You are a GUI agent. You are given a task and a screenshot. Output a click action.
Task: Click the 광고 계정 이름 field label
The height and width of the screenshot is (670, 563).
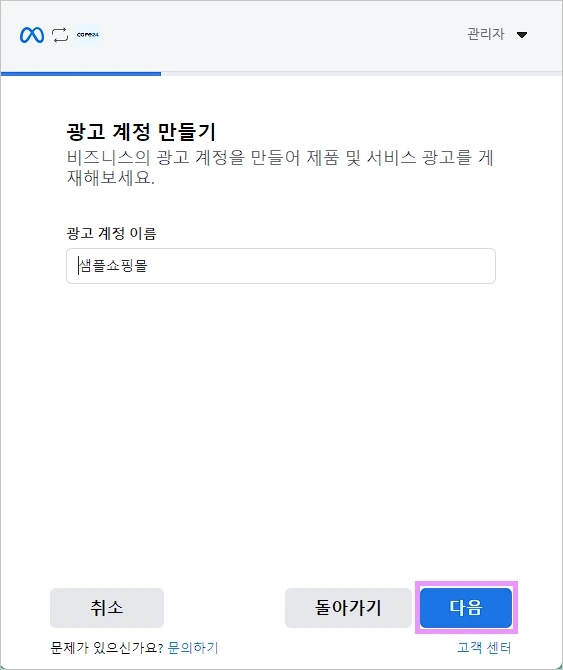[111, 233]
